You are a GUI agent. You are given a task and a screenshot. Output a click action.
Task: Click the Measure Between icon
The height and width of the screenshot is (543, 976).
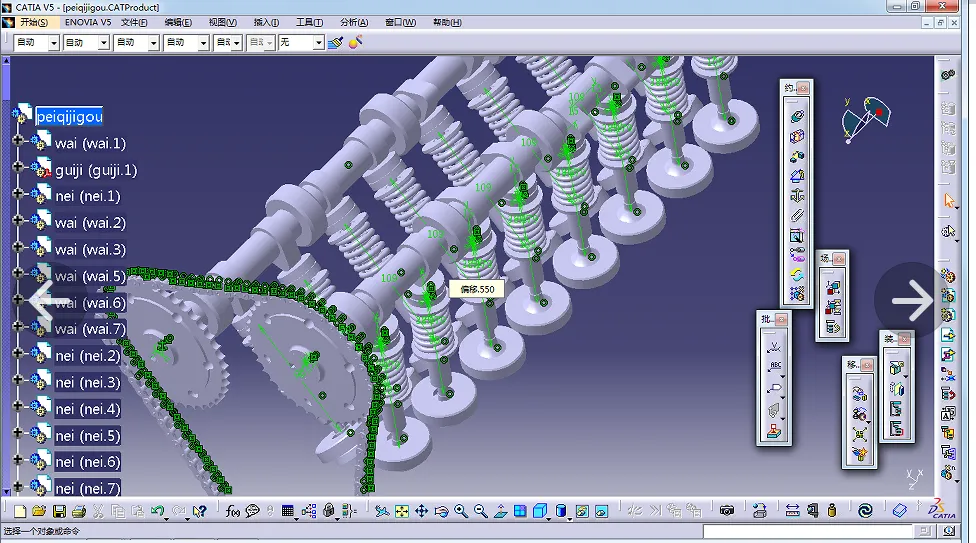tap(792, 511)
